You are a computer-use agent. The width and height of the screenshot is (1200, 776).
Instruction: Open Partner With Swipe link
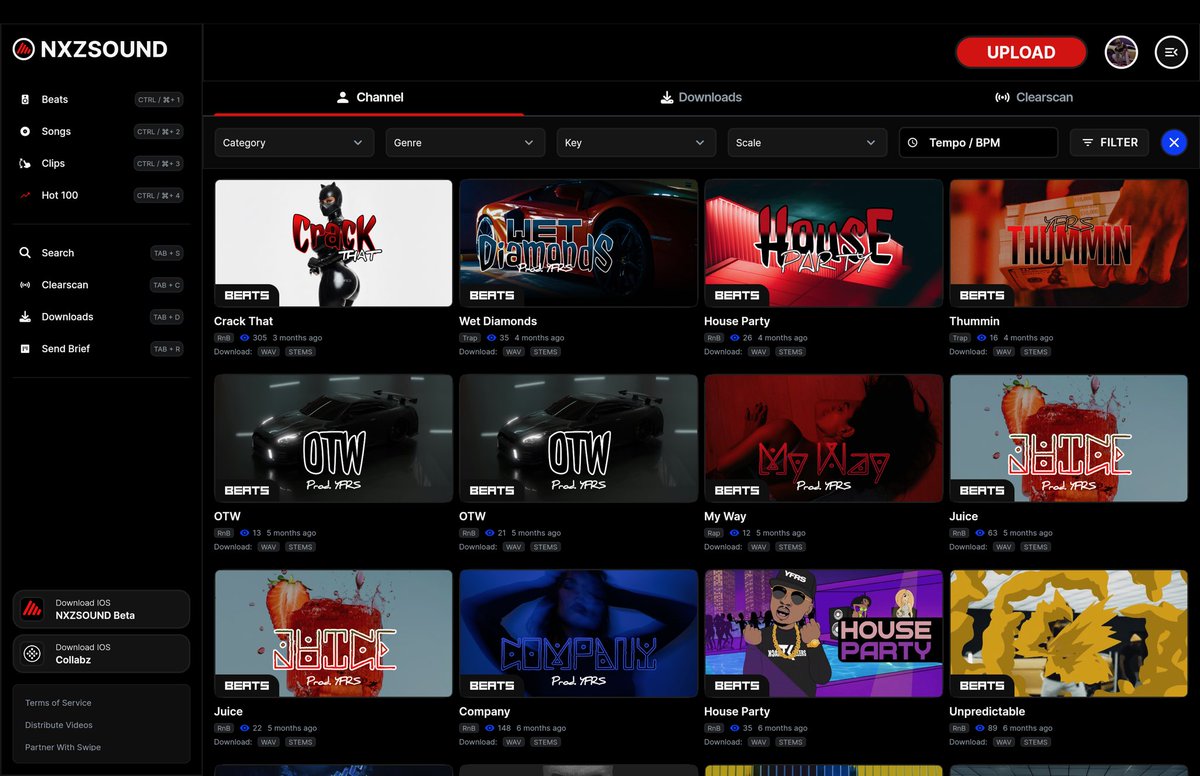63,747
